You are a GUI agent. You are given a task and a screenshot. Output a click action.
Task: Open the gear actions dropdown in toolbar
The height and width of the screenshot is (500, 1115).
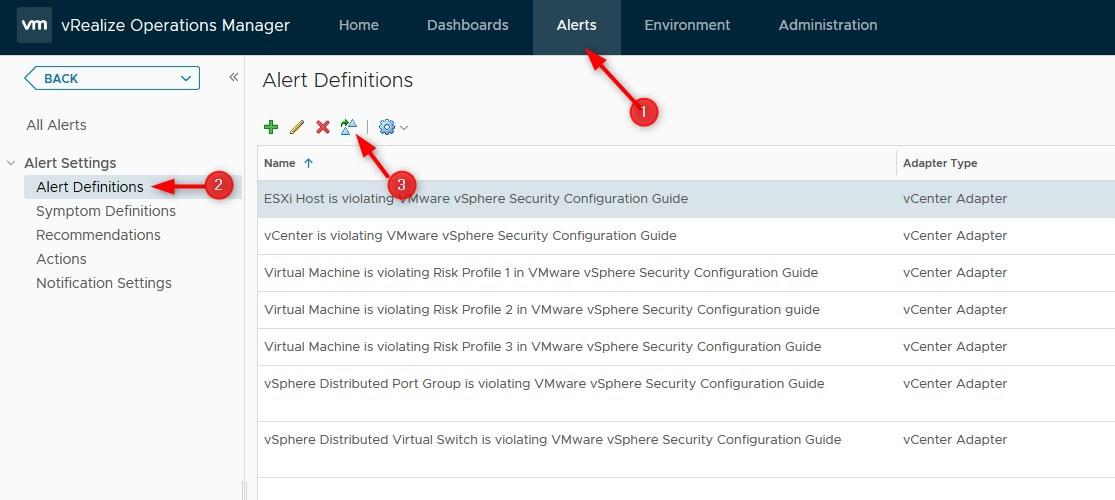point(393,127)
